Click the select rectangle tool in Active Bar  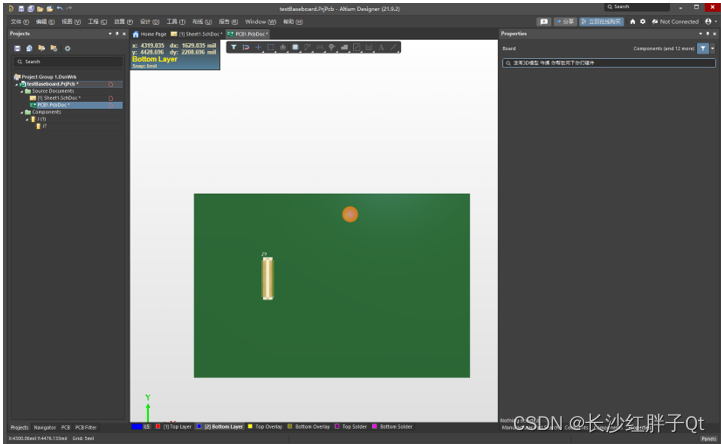coord(270,47)
